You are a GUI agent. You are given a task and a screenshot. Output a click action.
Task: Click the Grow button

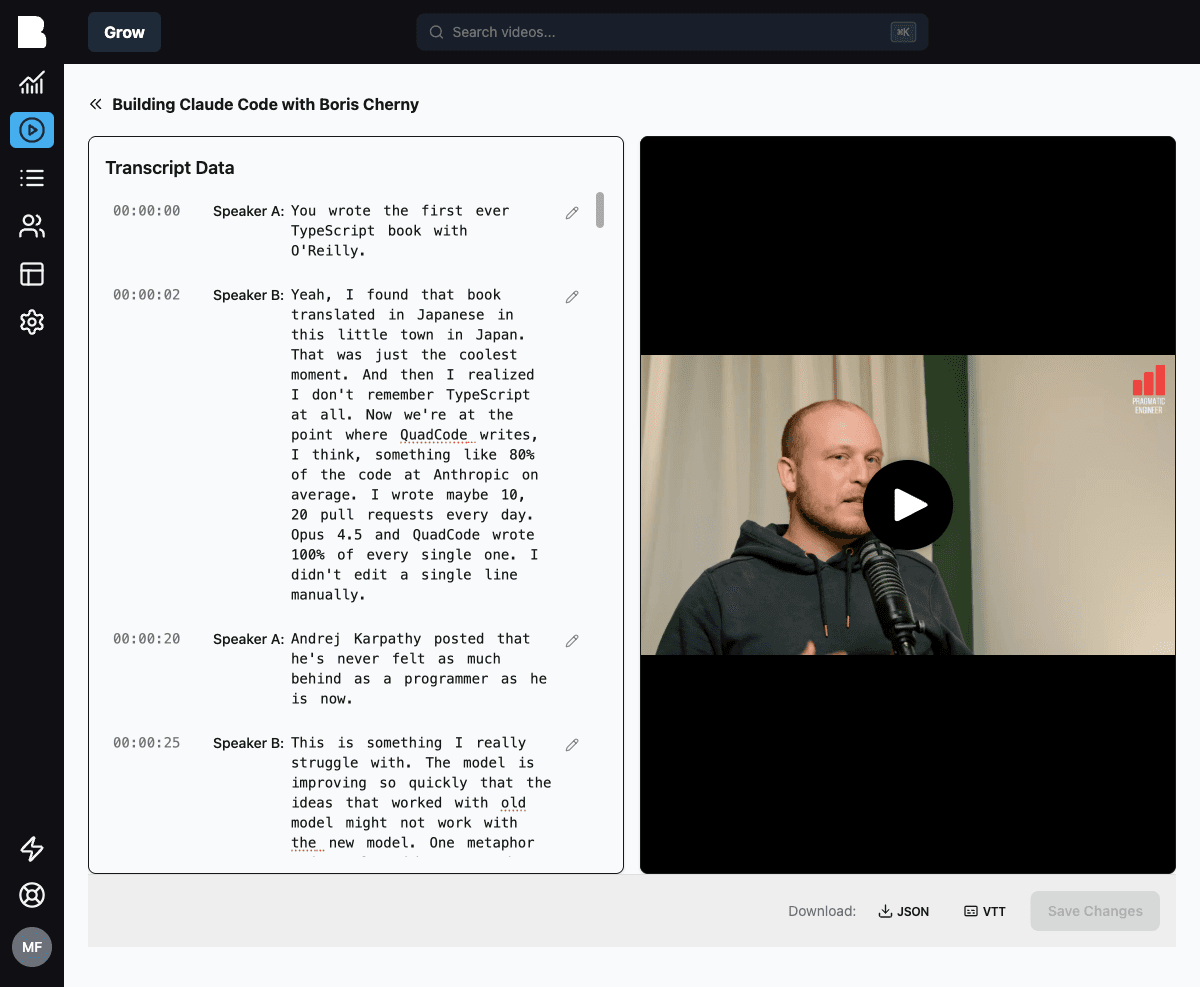click(x=124, y=32)
